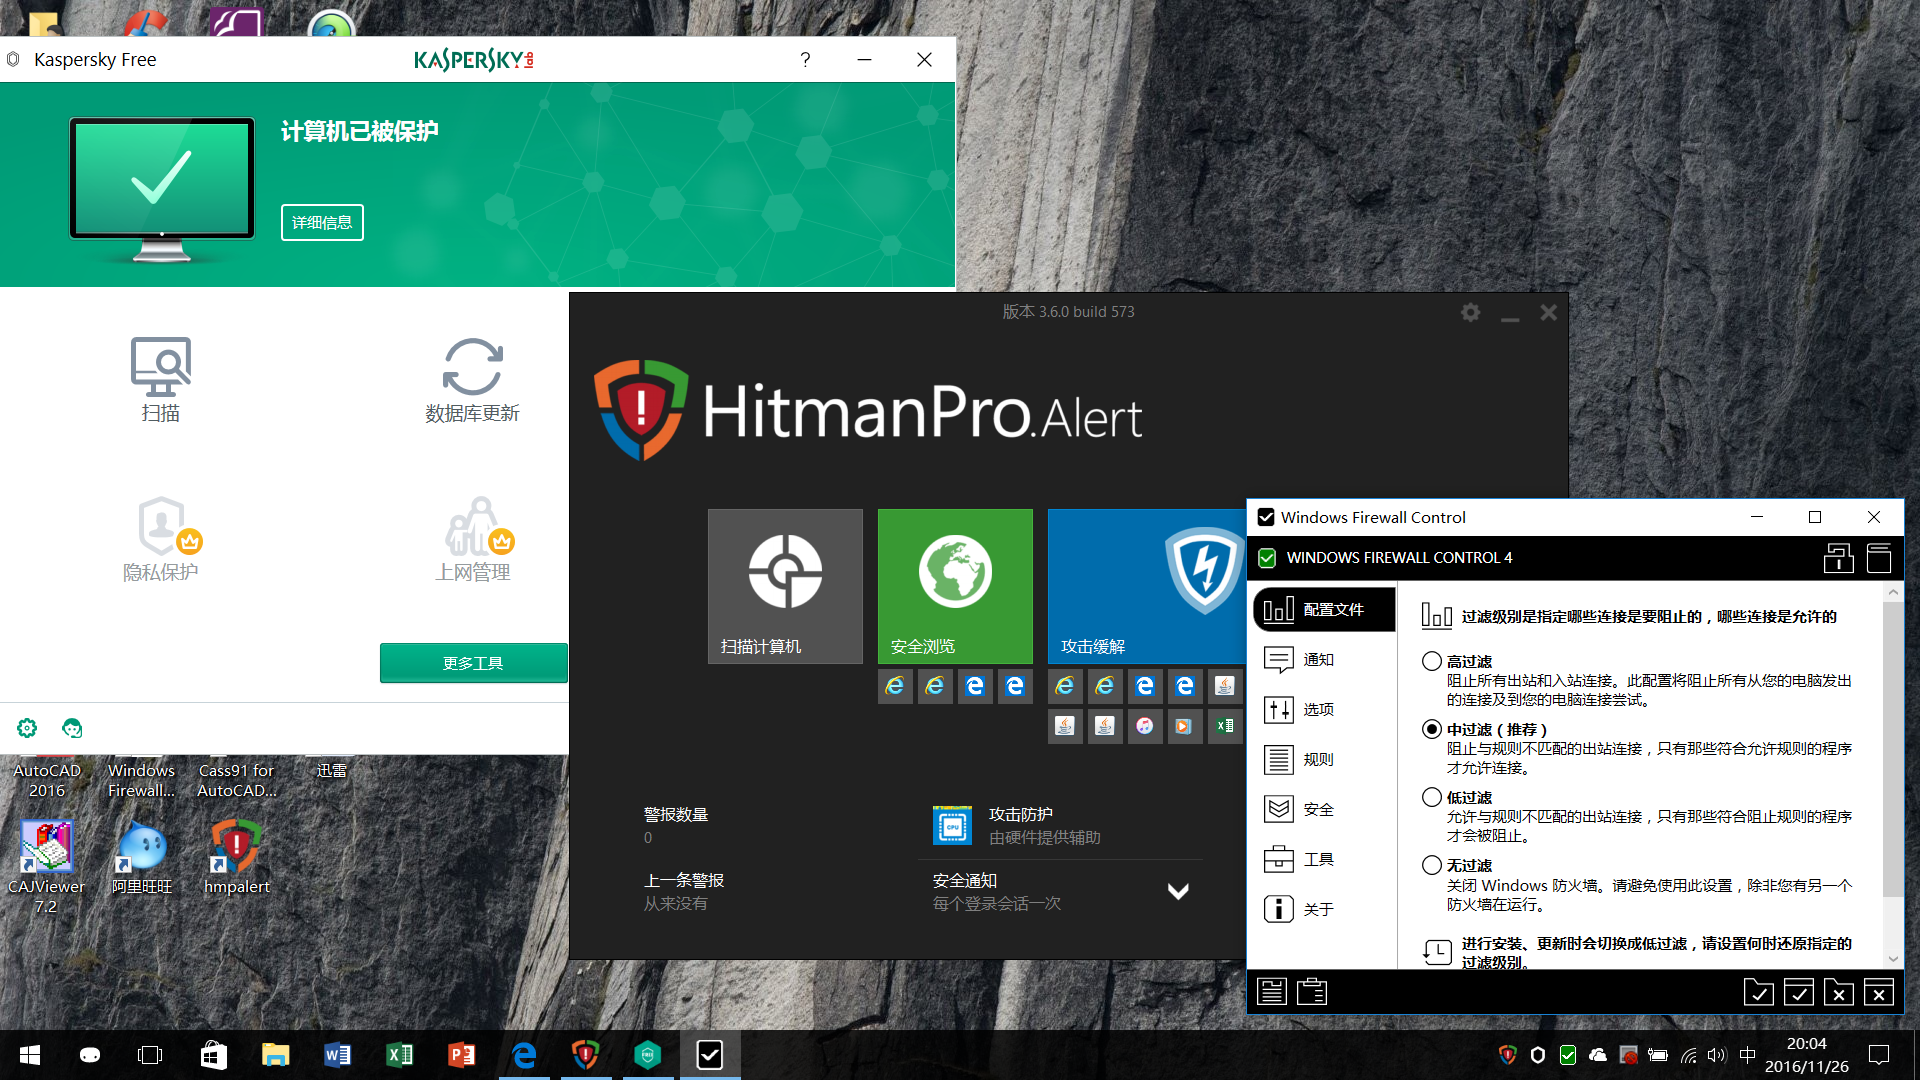The width and height of the screenshot is (1920, 1080).
Task: Click window-with-X icon in Firewall Control footer
Action: coord(1878,991)
